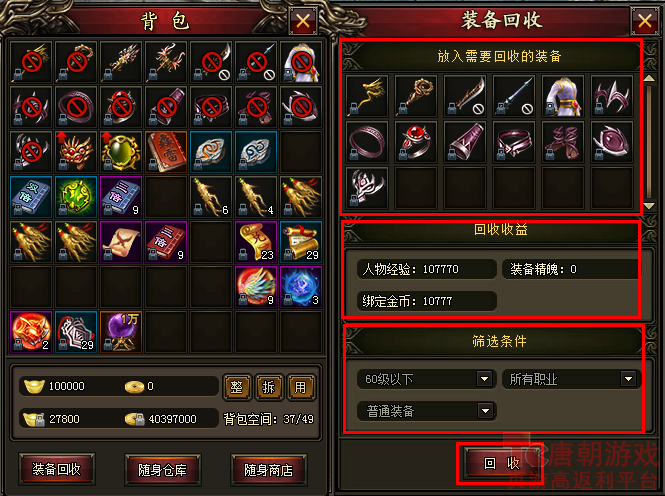Open the 随身商店 portable shop
This screenshot has width=665, height=496.
pyautogui.click(x=268, y=470)
